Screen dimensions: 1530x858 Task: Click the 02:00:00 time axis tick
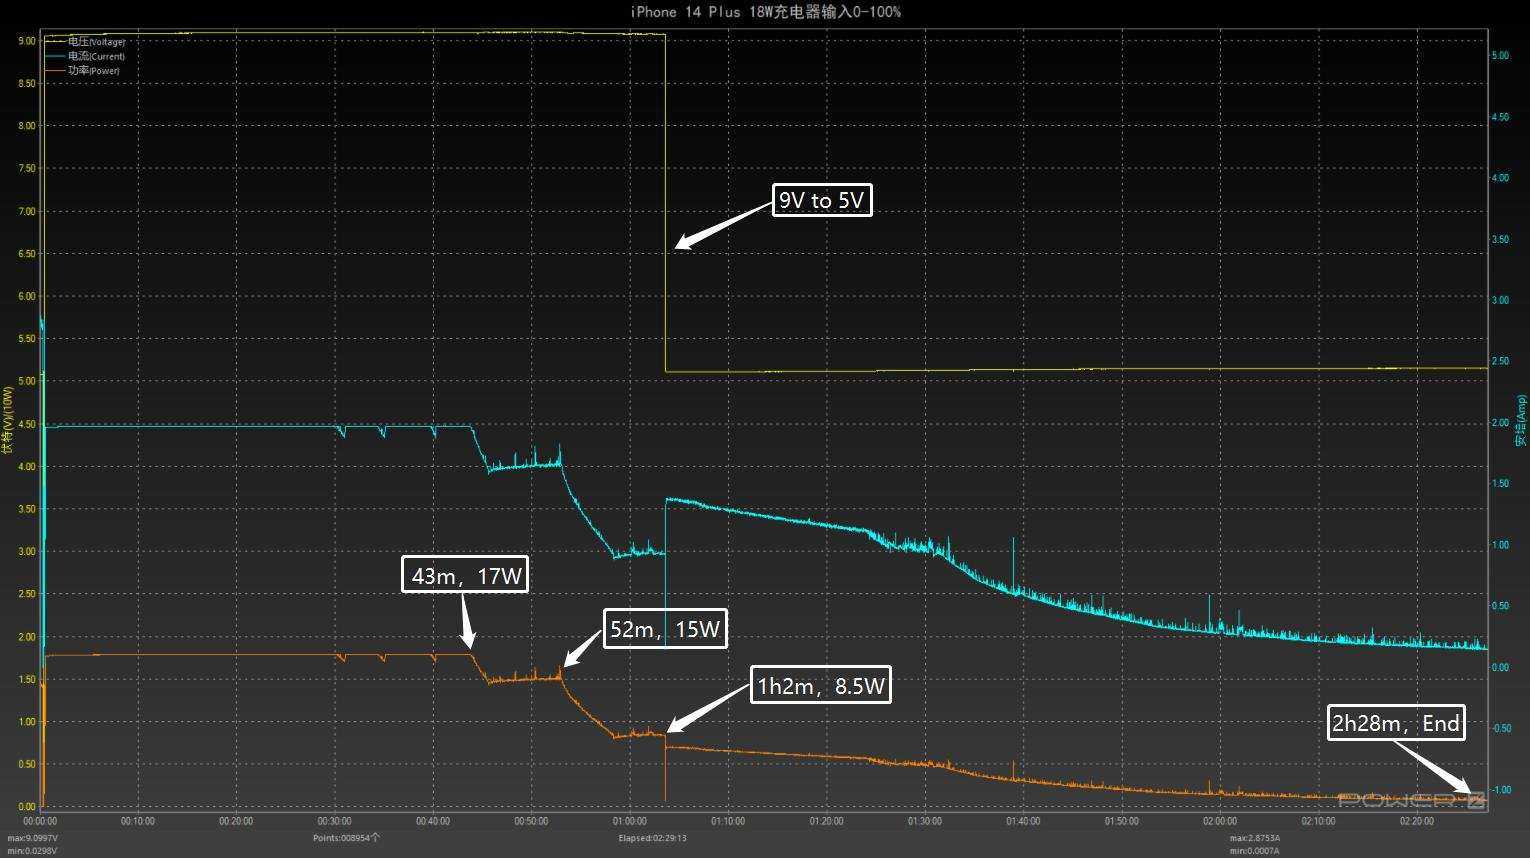[x=1220, y=821]
